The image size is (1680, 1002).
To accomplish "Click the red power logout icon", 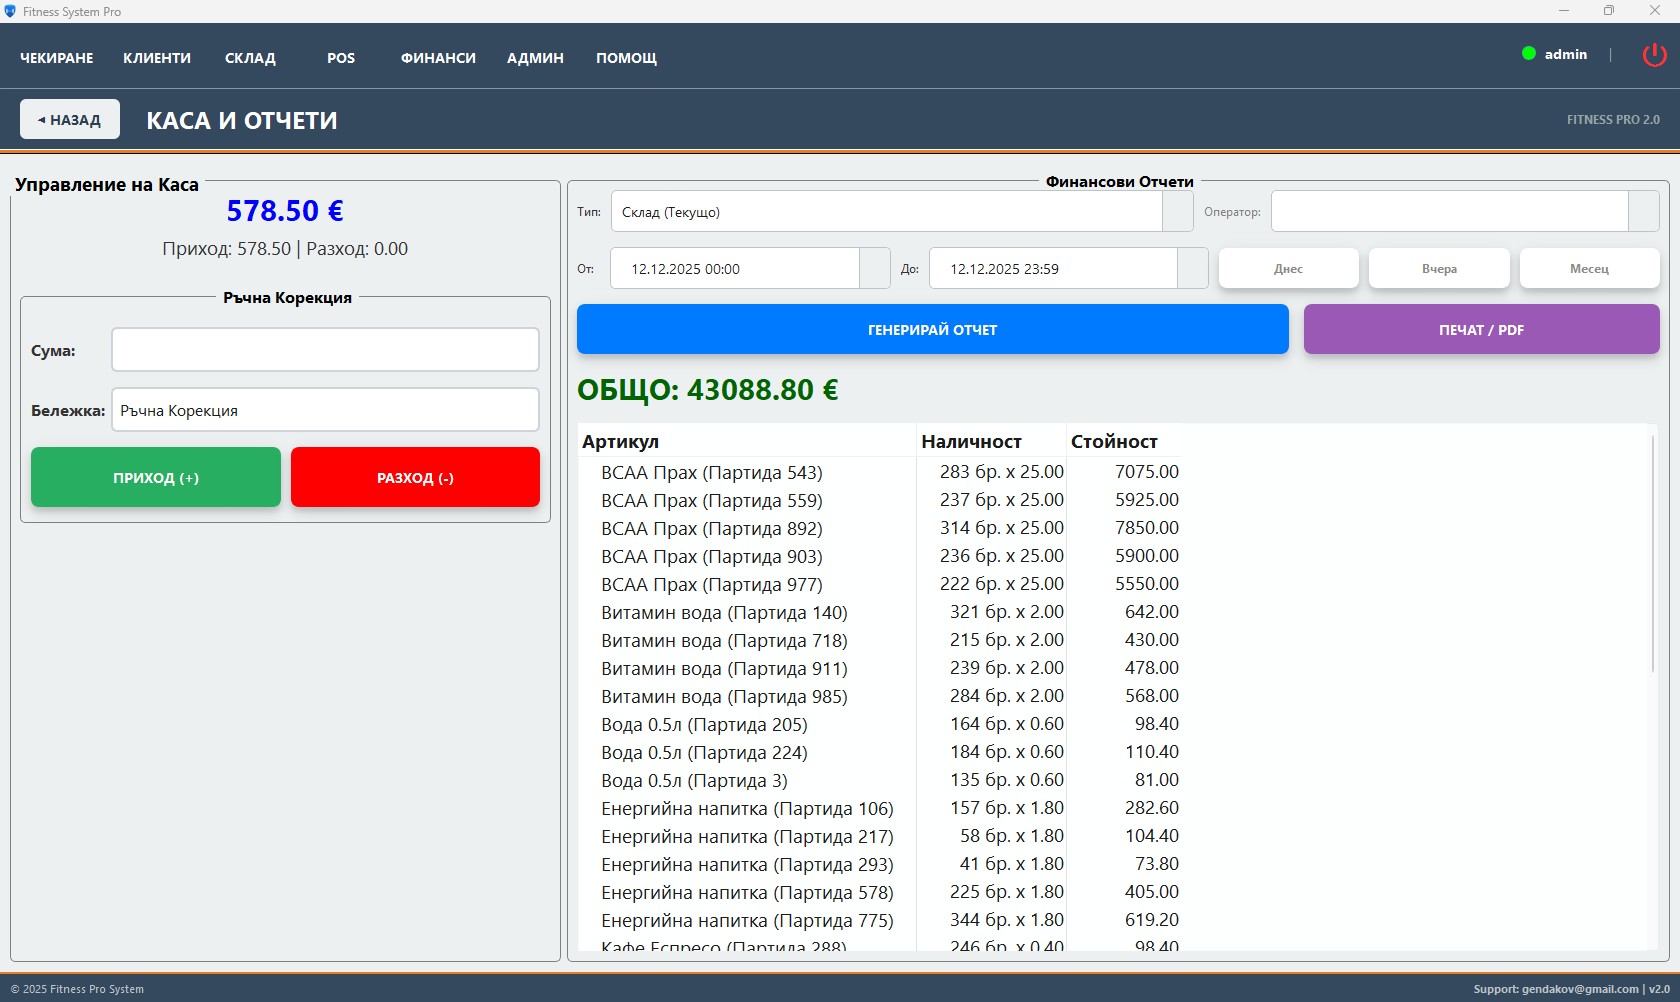I will tap(1654, 55).
